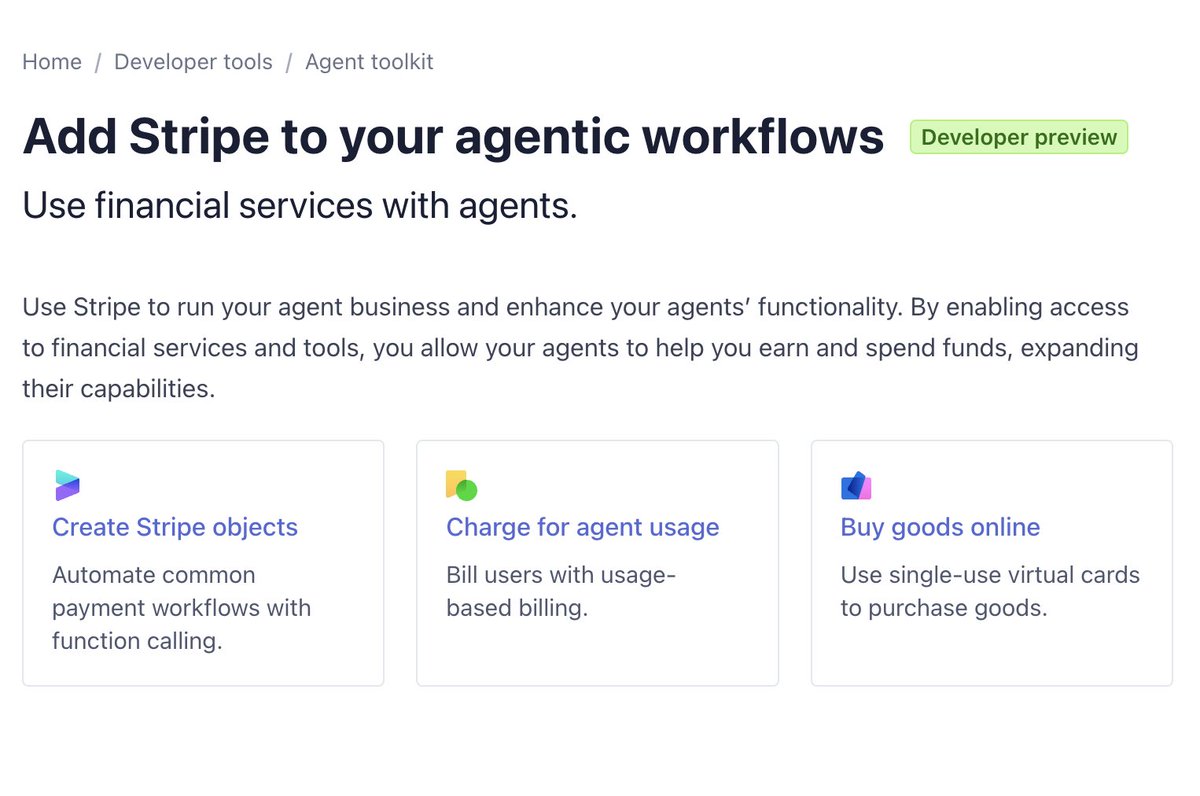The width and height of the screenshot is (1200, 796).
Task: Open Developer tools from the breadcrumb
Action: [x=193, y=62]
